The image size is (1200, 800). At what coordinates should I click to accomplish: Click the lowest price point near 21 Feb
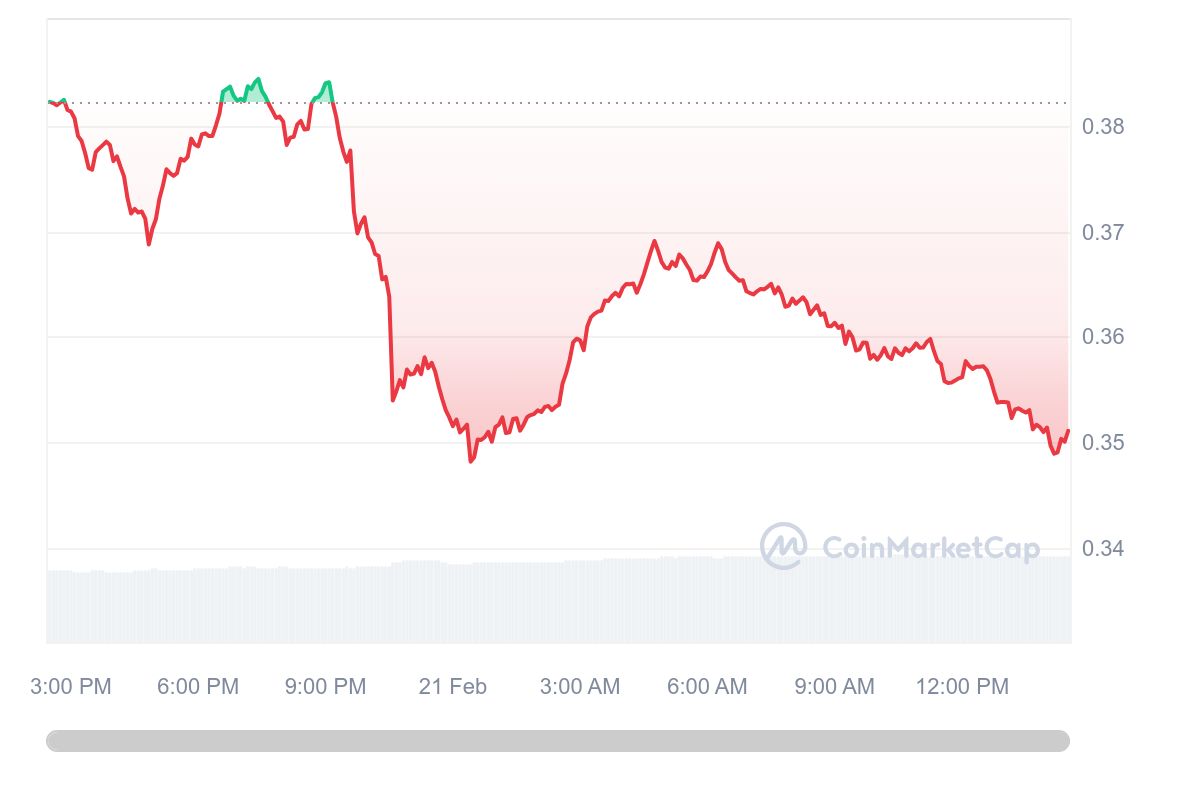click(471, 460)
